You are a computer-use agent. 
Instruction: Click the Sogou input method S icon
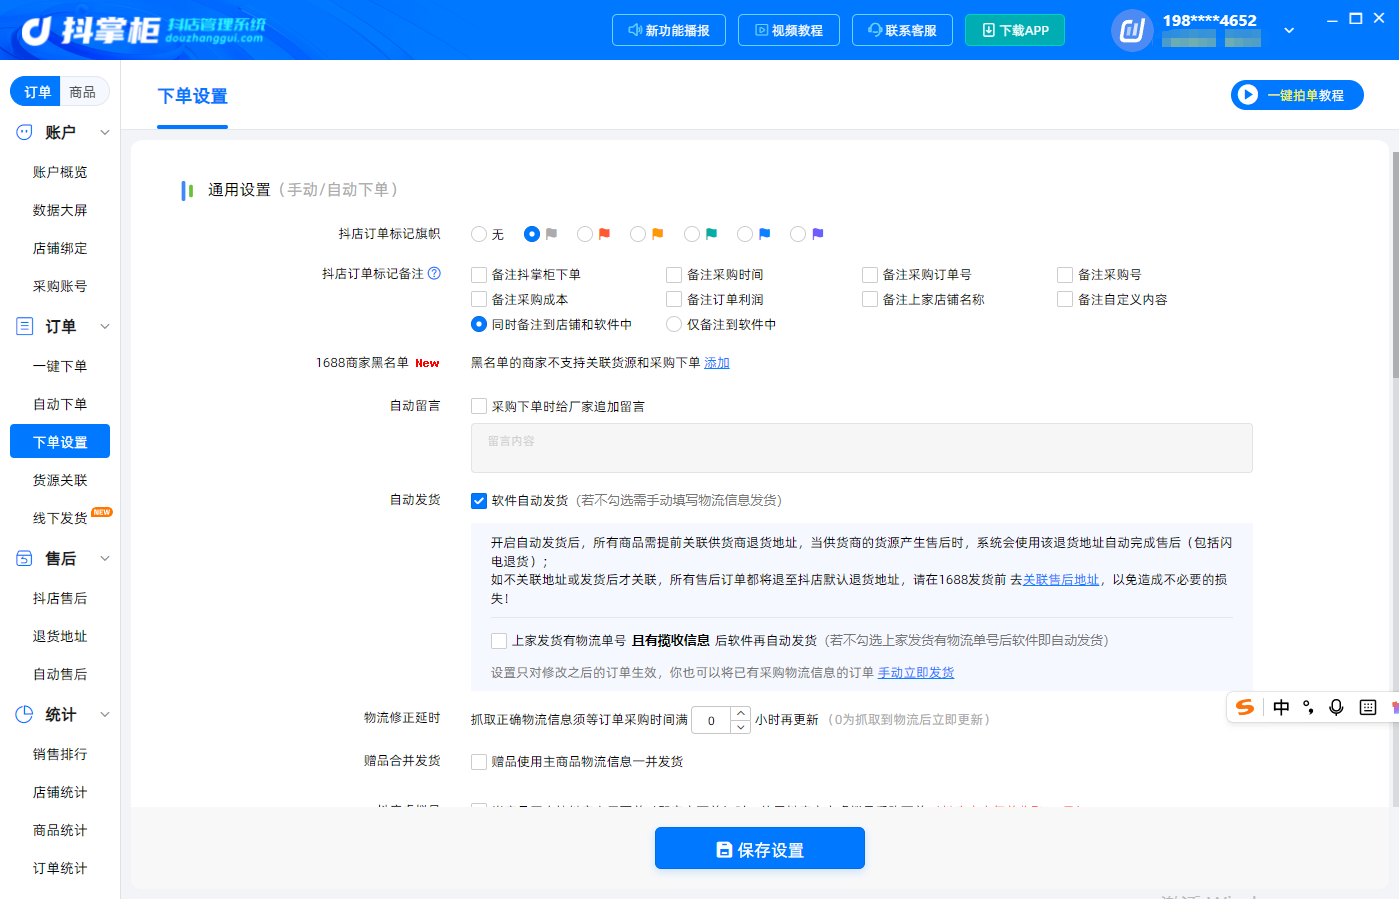tap(1245, 707)
